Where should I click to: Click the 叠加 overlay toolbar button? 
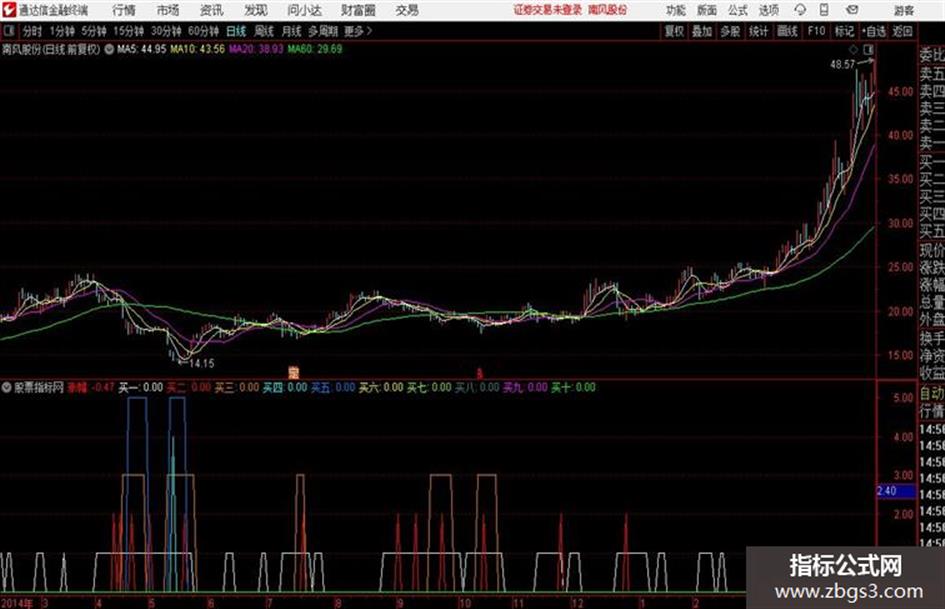pos(702,31)
